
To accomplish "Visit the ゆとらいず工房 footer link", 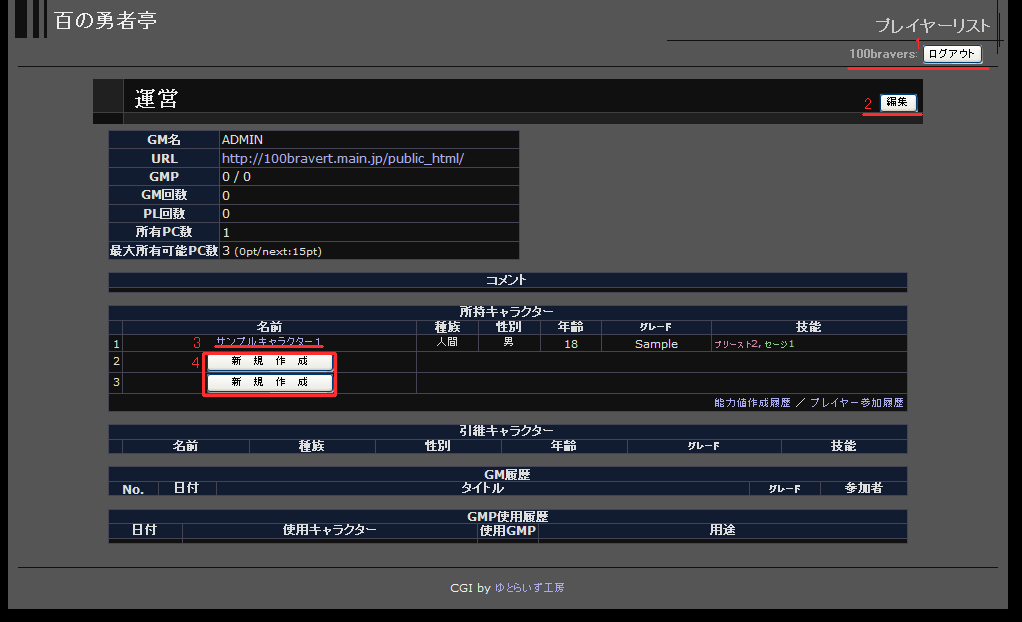I will point(536,588).
